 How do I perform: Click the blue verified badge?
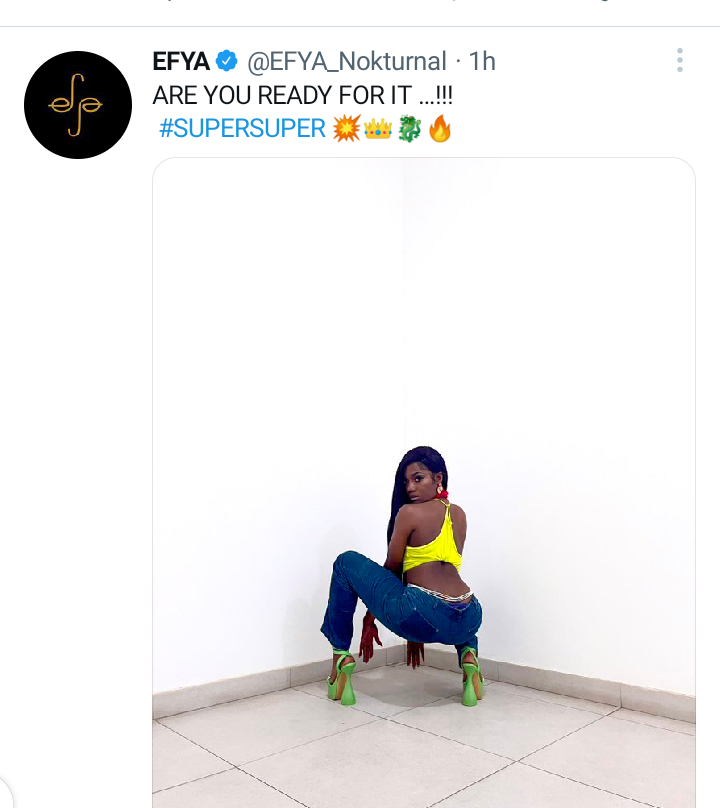pos(226,61)
